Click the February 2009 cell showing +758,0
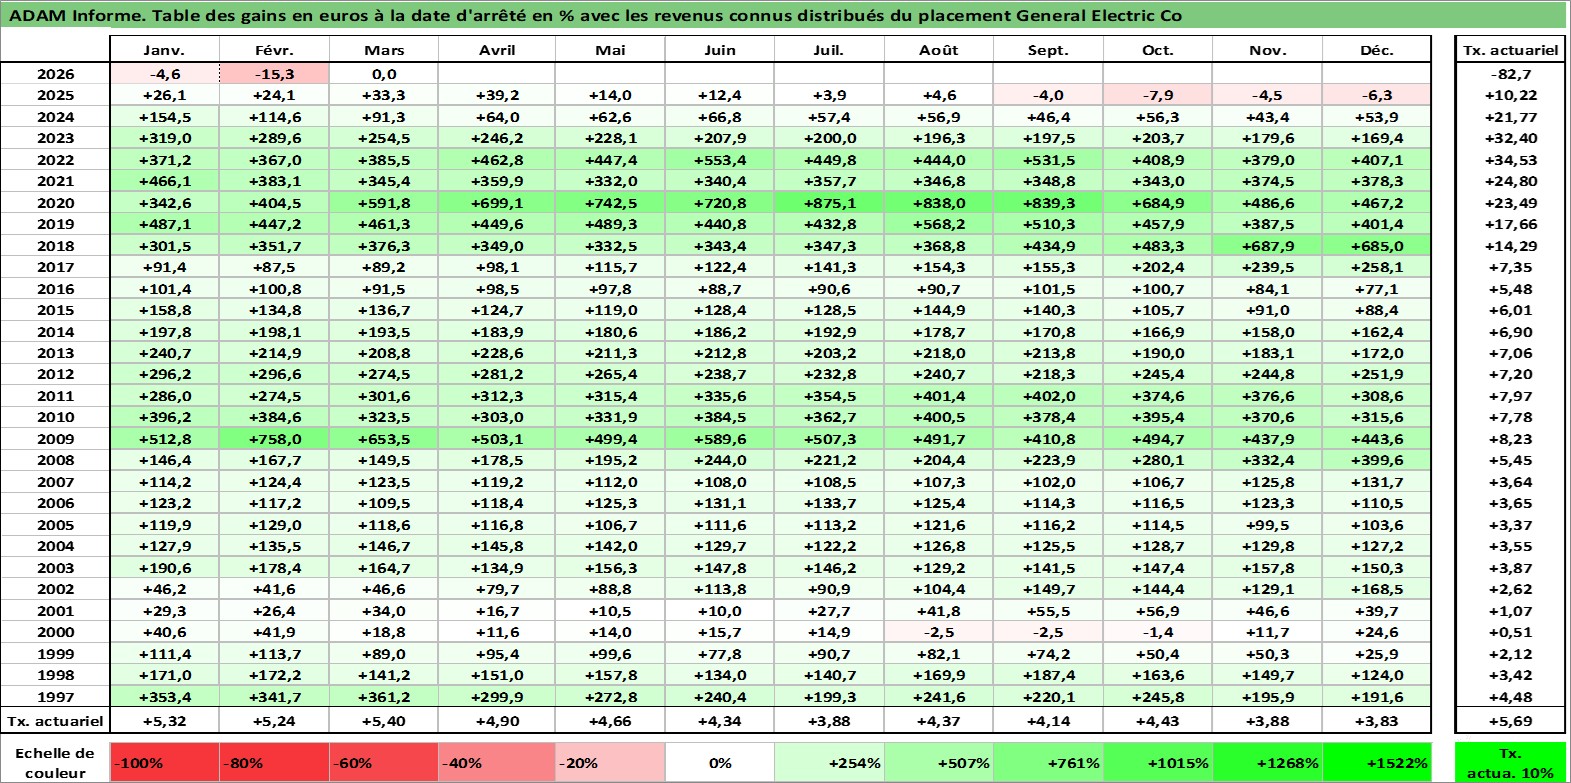 pyautogui.click(x=274, y=439)
